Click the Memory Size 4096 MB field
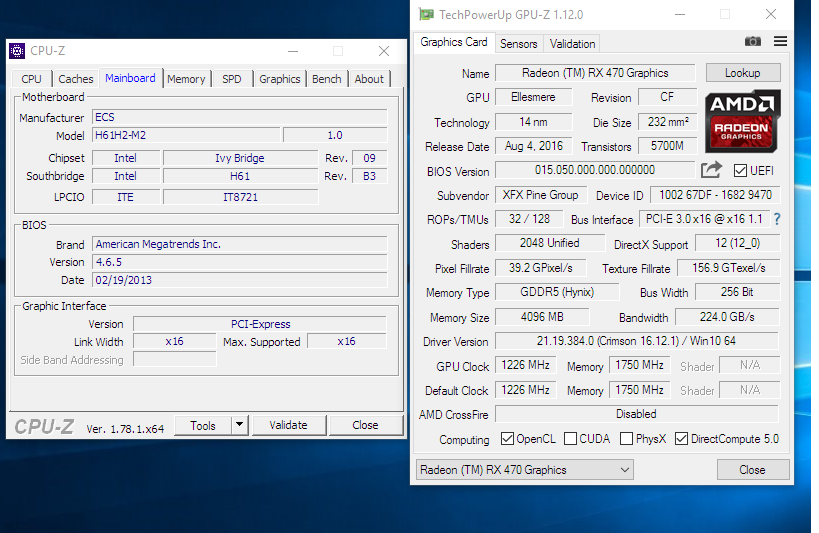This screenshot has width=819, height=533. pos(542,317)
